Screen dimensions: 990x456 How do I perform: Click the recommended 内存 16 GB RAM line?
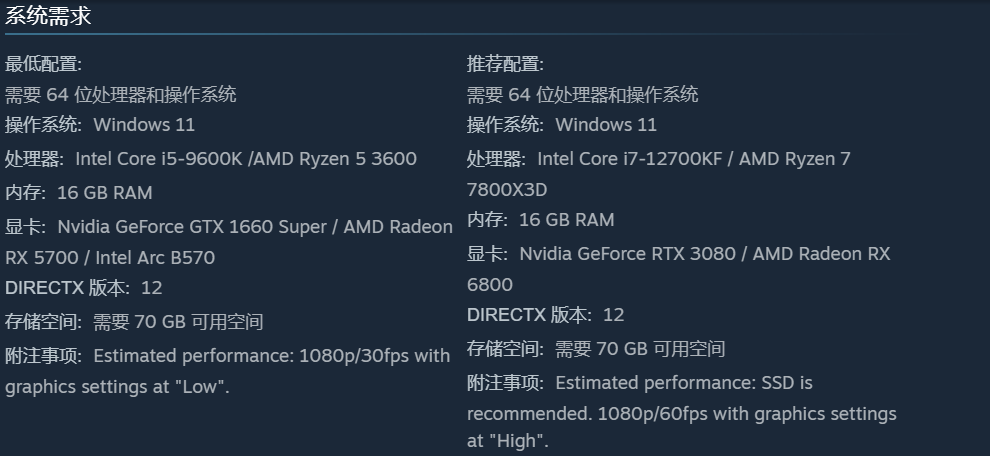point(541,220)
